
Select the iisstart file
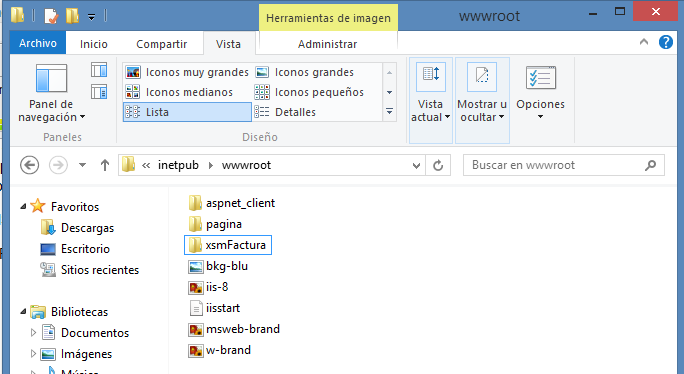pyautogui.click(x=215, y=308)
